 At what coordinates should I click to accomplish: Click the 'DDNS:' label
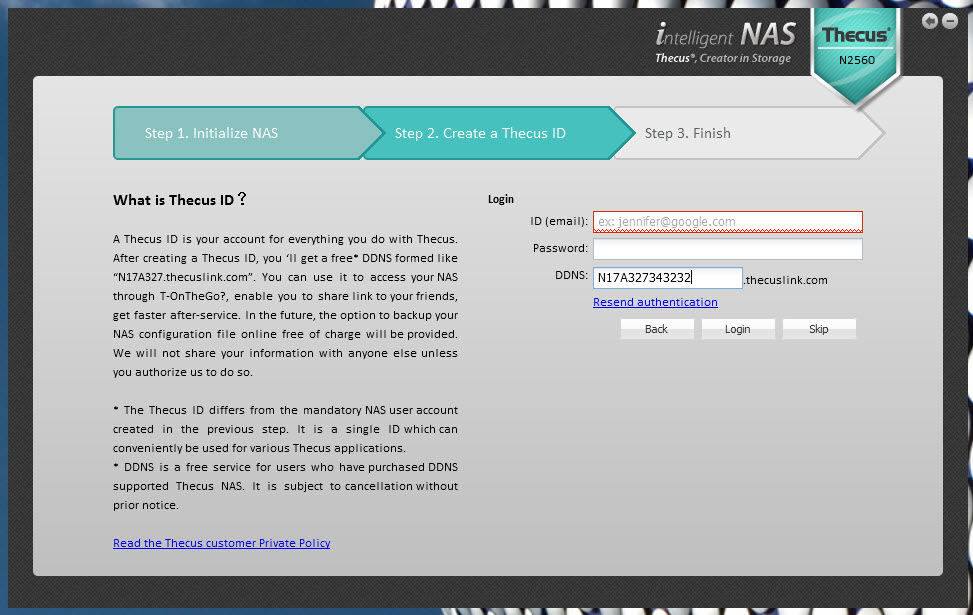click(x=571, y=275)
